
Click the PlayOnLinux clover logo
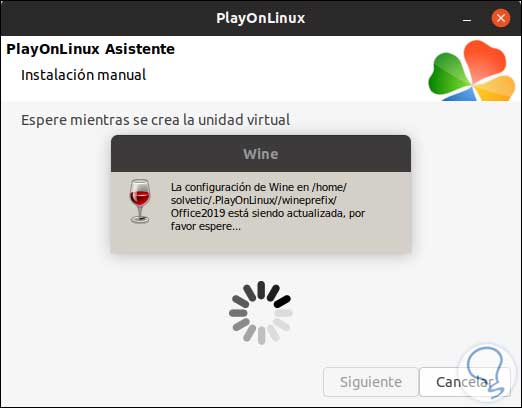[x=472, y=71]
